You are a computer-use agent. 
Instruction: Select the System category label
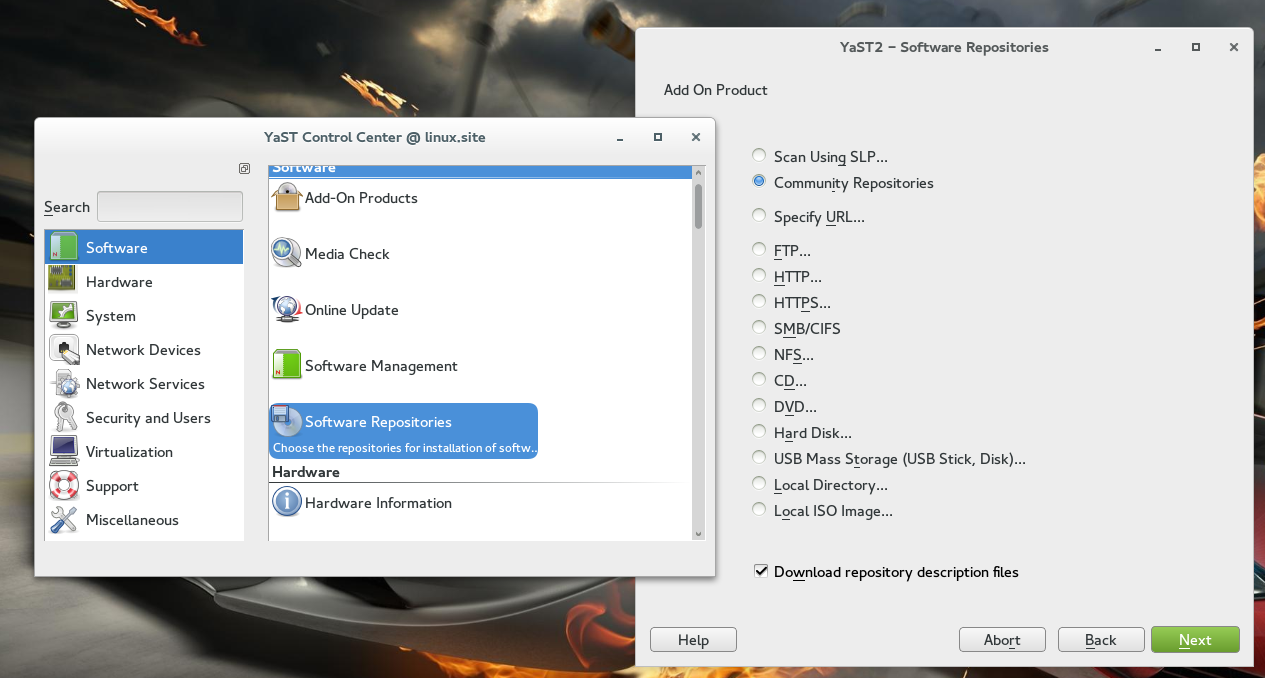coord(111,316)
